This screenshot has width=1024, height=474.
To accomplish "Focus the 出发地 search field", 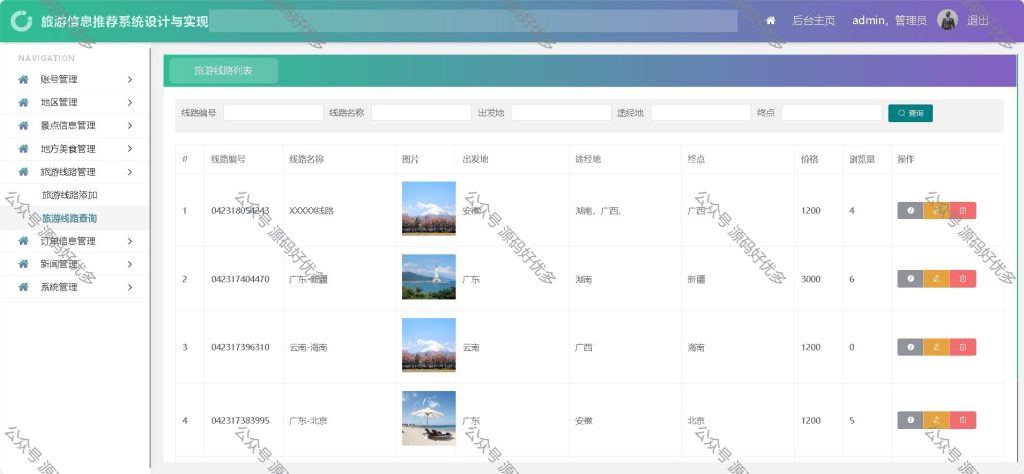I will (562, 113).
